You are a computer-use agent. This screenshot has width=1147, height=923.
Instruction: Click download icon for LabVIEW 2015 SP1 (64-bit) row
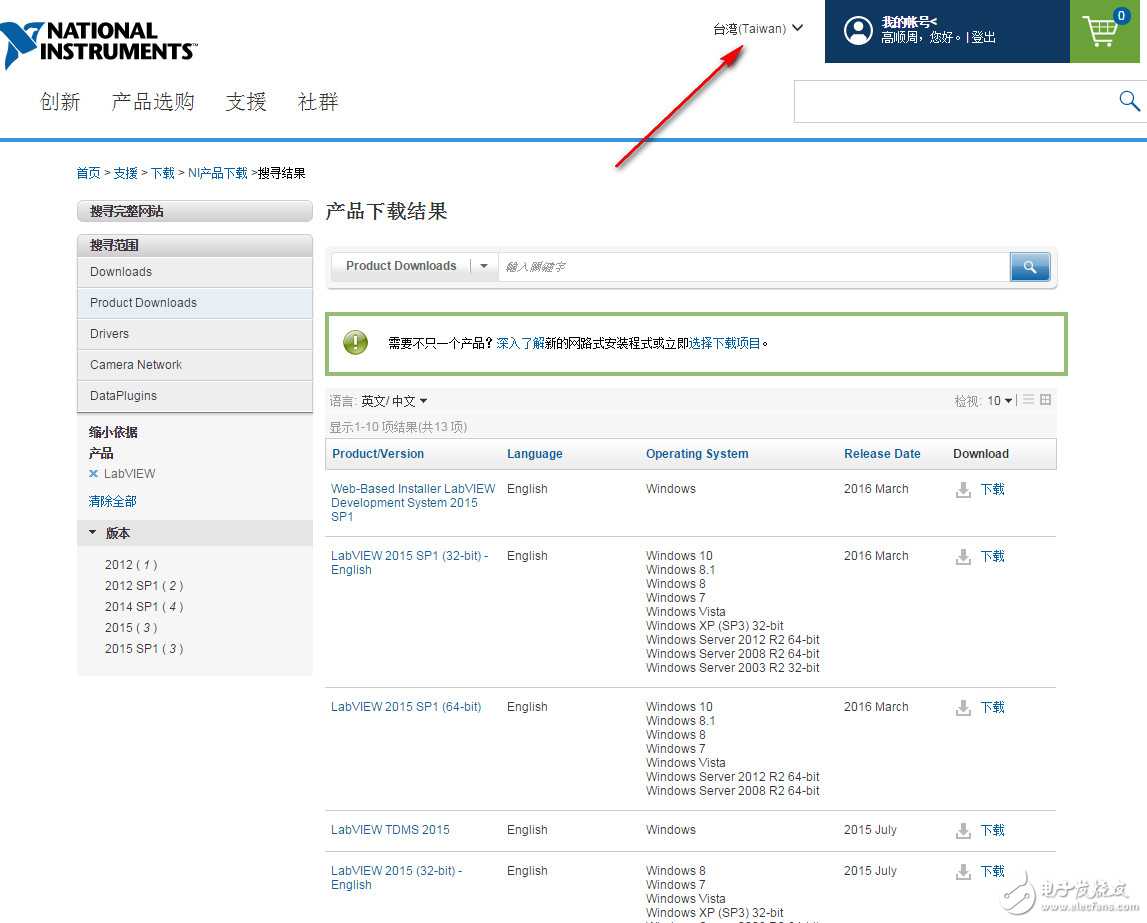tap(963, 708)
